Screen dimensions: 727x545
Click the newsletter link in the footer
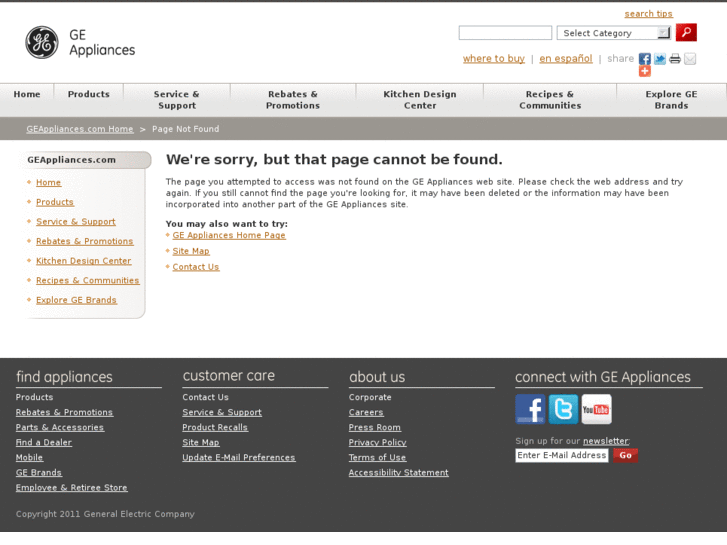pyautogui.click(x=606, y=441)
